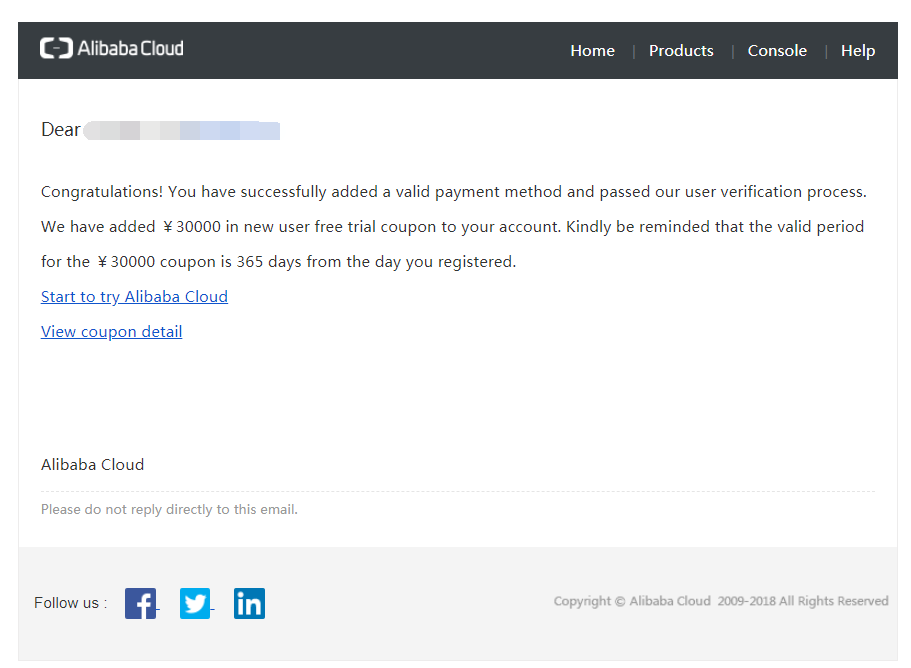Open Console from the header navigation
The width and height of the screenshot is (911, 668).
pyautogui.click(x=777, y=51)
